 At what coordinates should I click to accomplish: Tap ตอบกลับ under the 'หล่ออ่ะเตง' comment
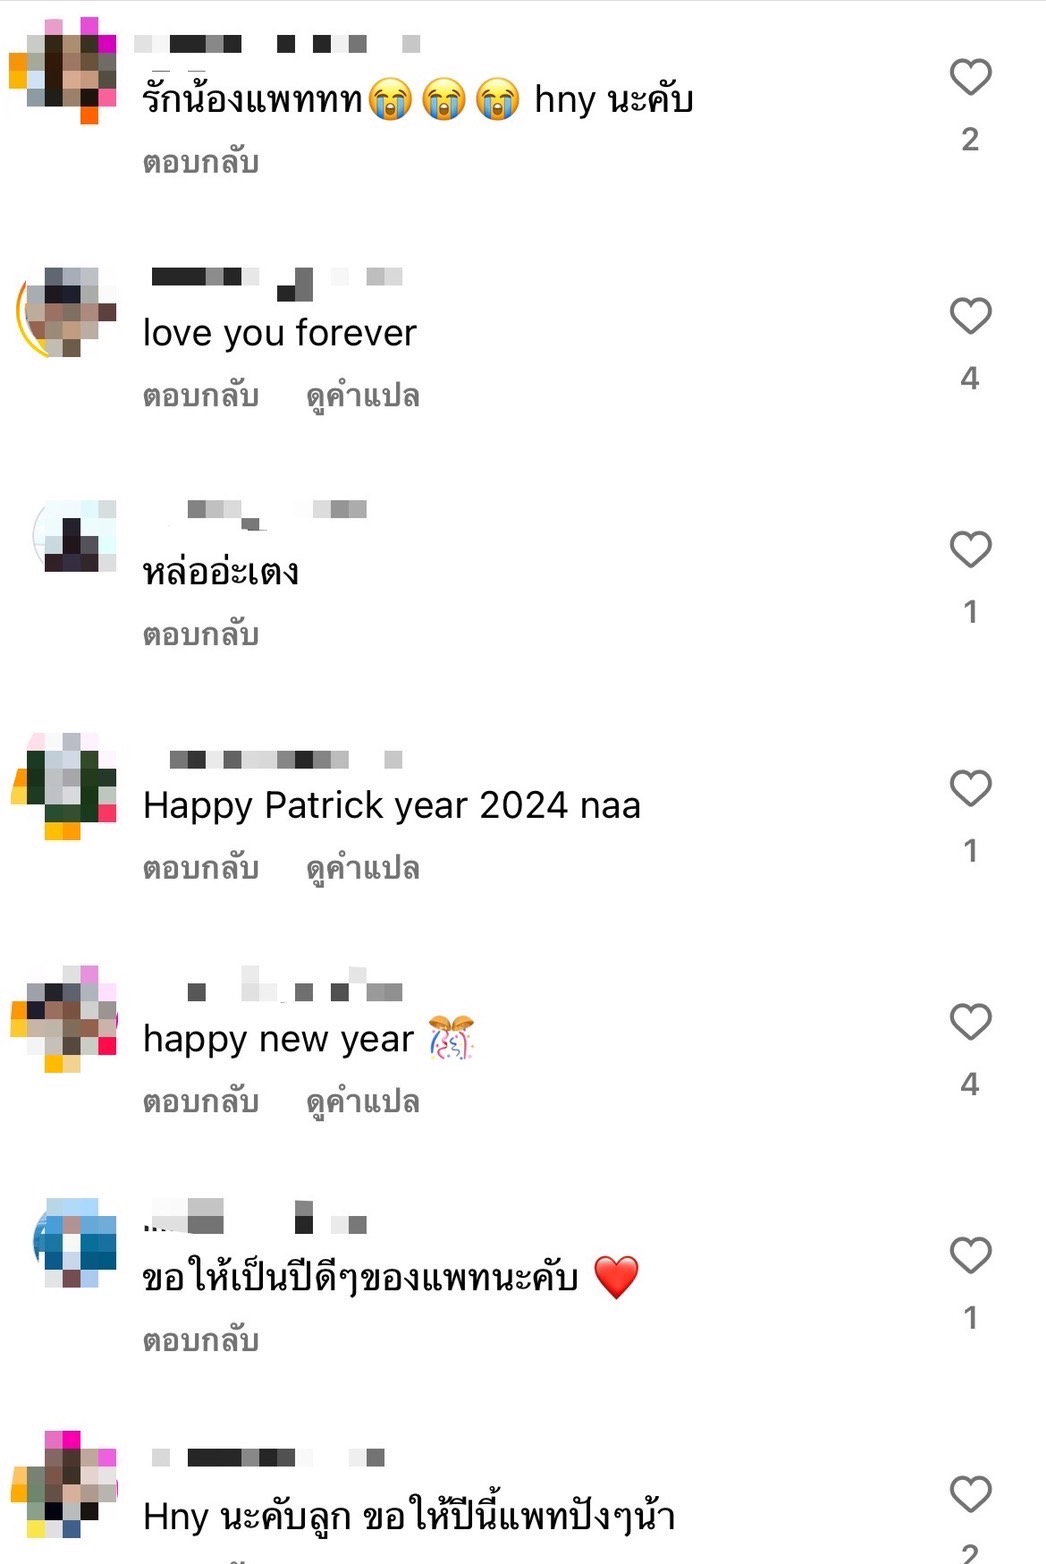point(201,635)
